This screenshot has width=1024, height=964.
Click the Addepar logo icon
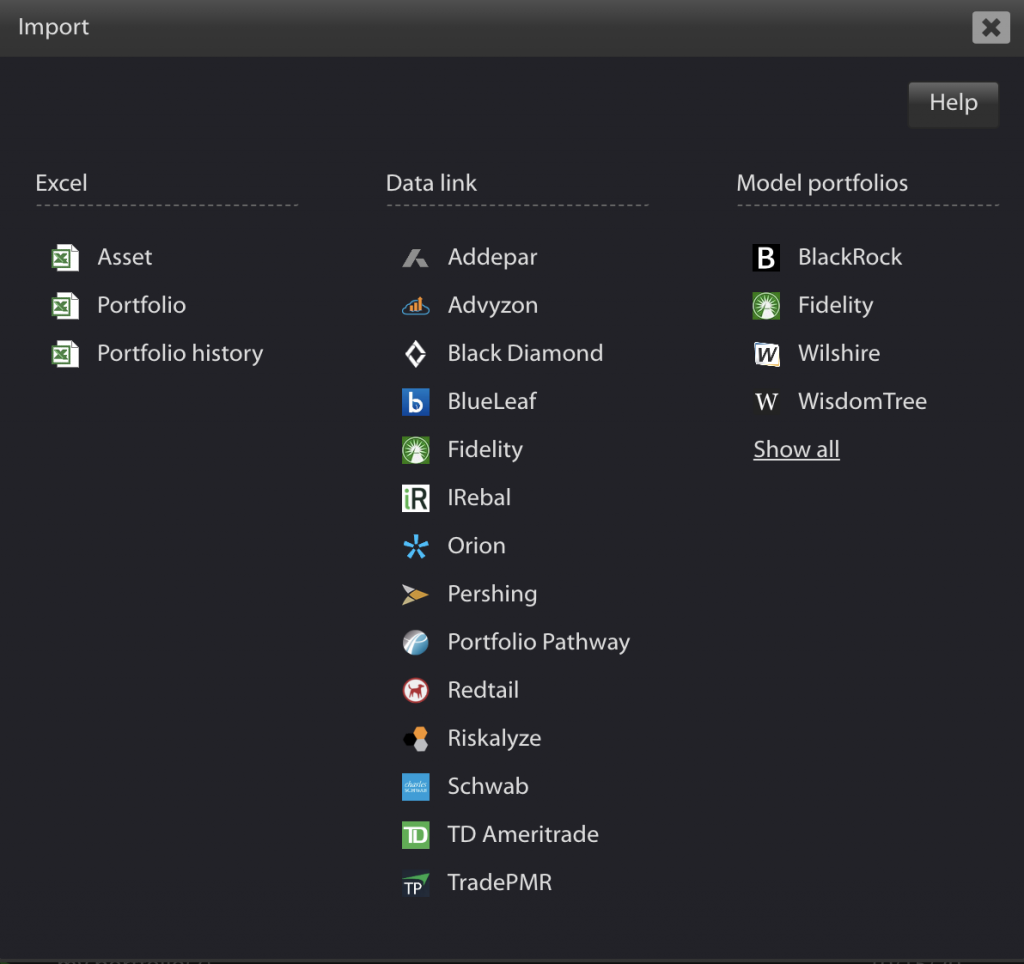point(415,258)
